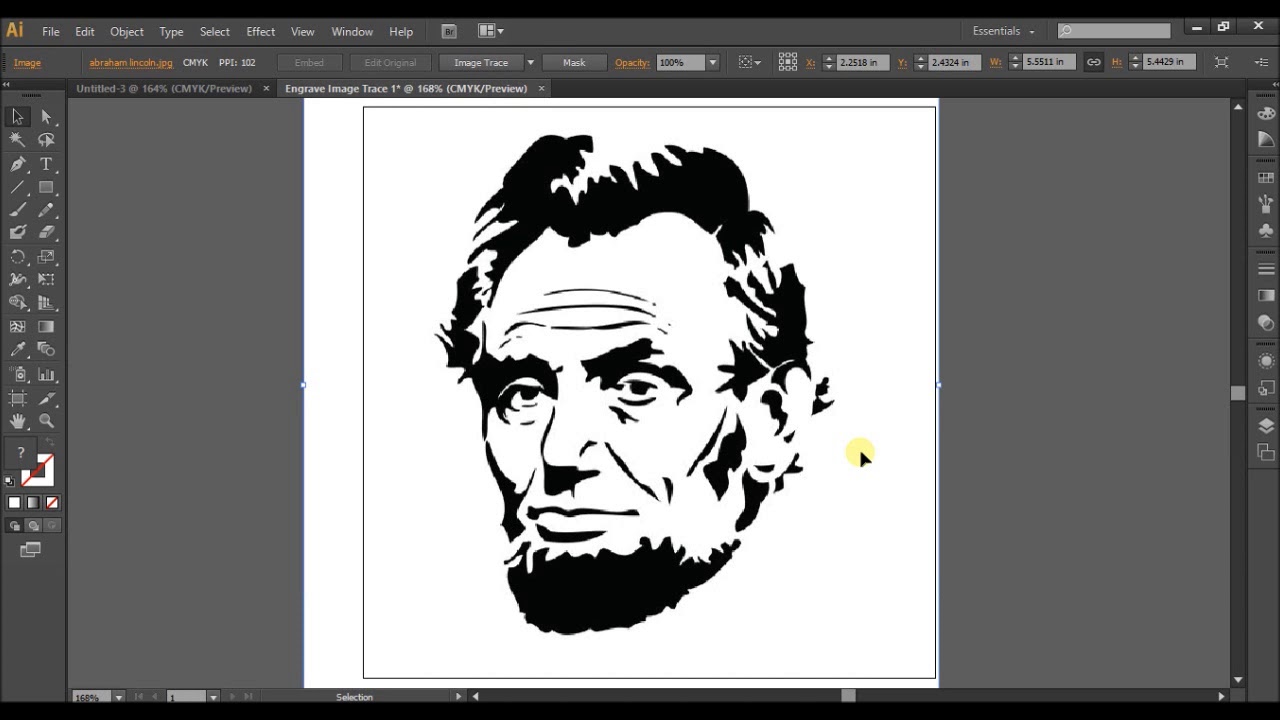Click the Mask button
This screenshot has width=1280, height=720.
click(x=574, y=62)
